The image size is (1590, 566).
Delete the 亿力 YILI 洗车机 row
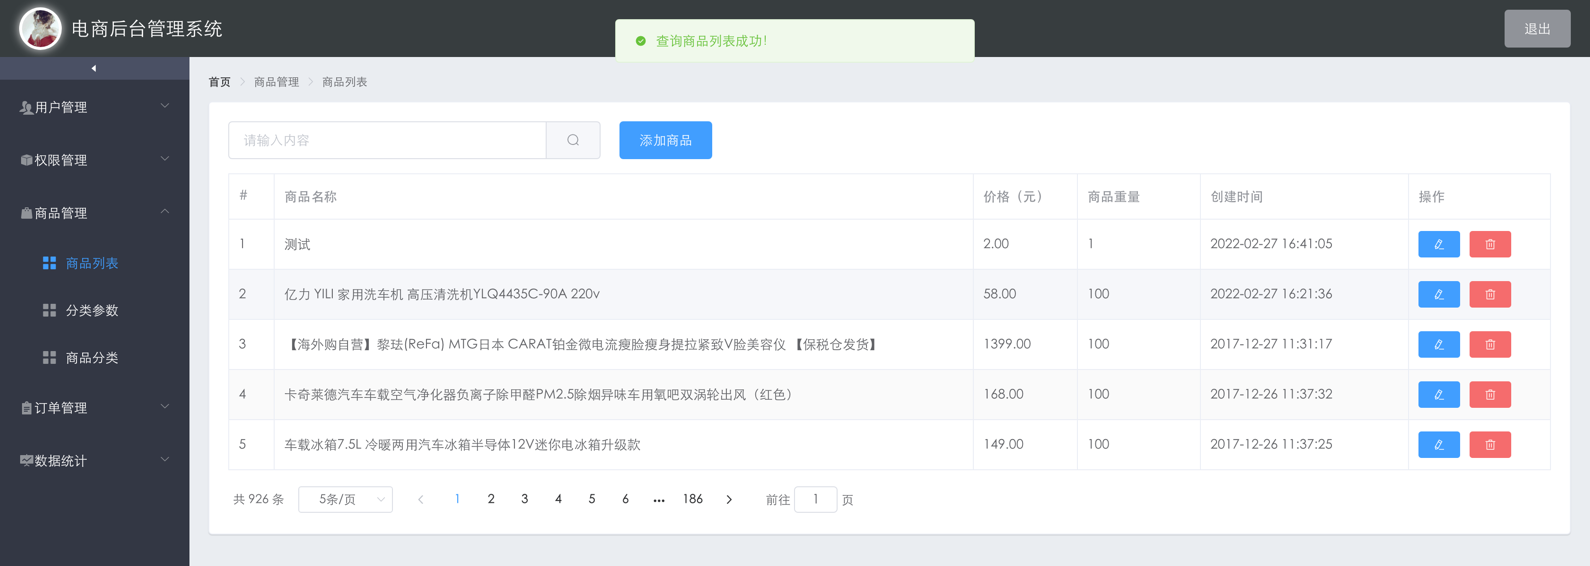[x=1489, y=294]
